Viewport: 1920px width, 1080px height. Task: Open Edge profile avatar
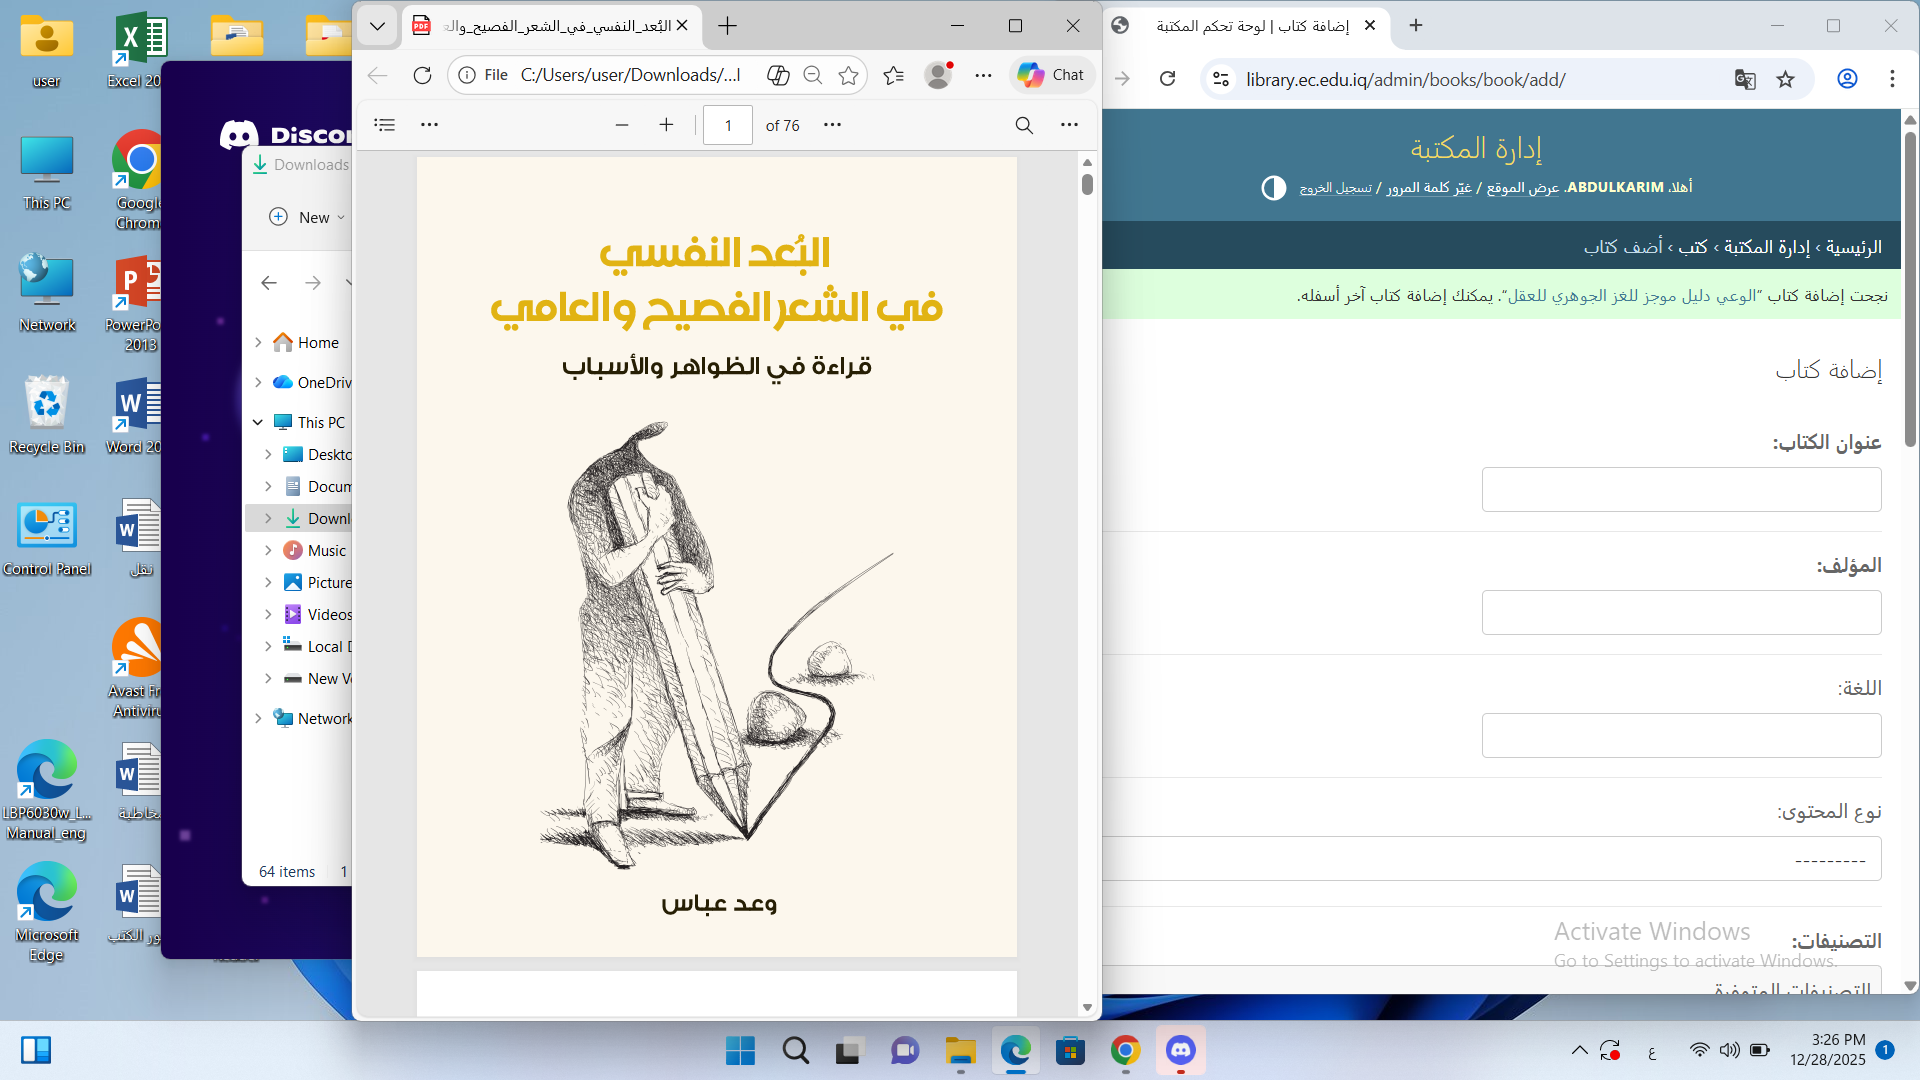coord(938,75)
